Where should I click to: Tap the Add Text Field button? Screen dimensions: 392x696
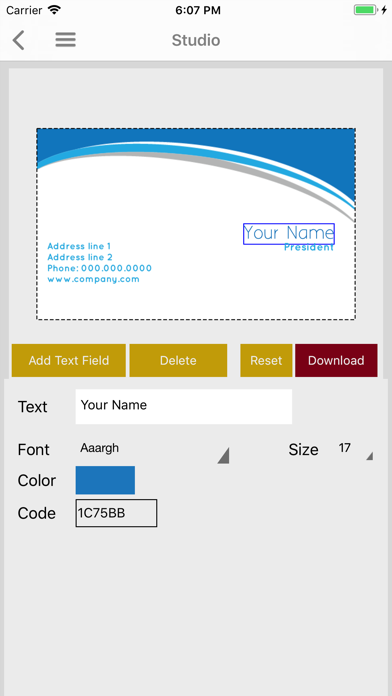(x=69, y=360)
